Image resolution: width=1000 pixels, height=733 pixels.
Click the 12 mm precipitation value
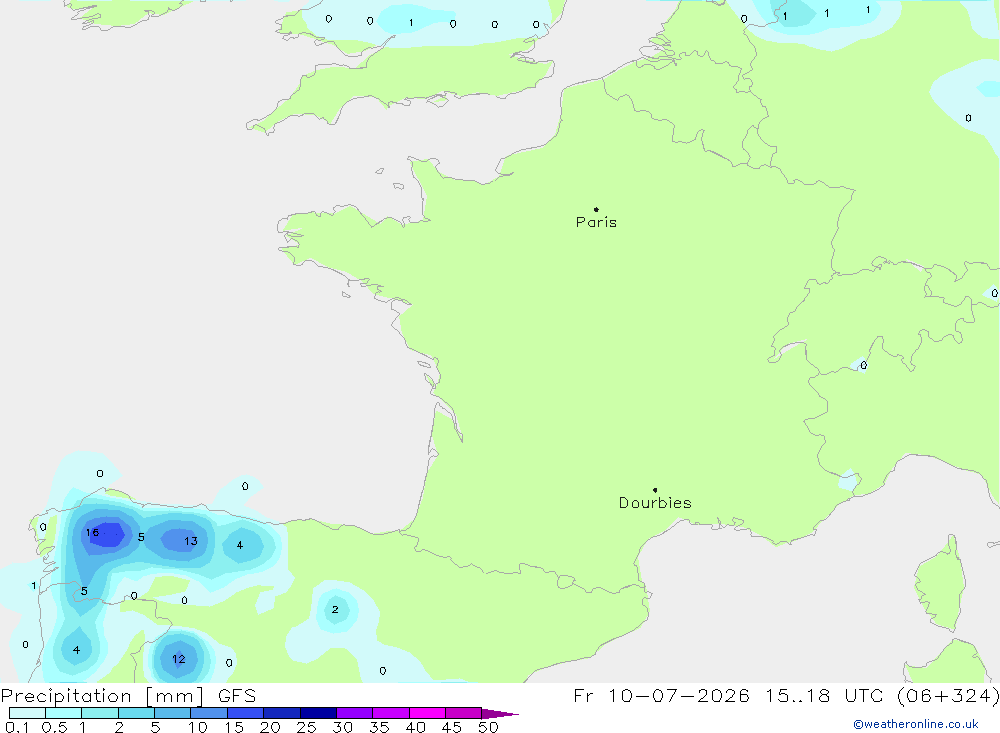pyautogui.click(x=179, y=659)
